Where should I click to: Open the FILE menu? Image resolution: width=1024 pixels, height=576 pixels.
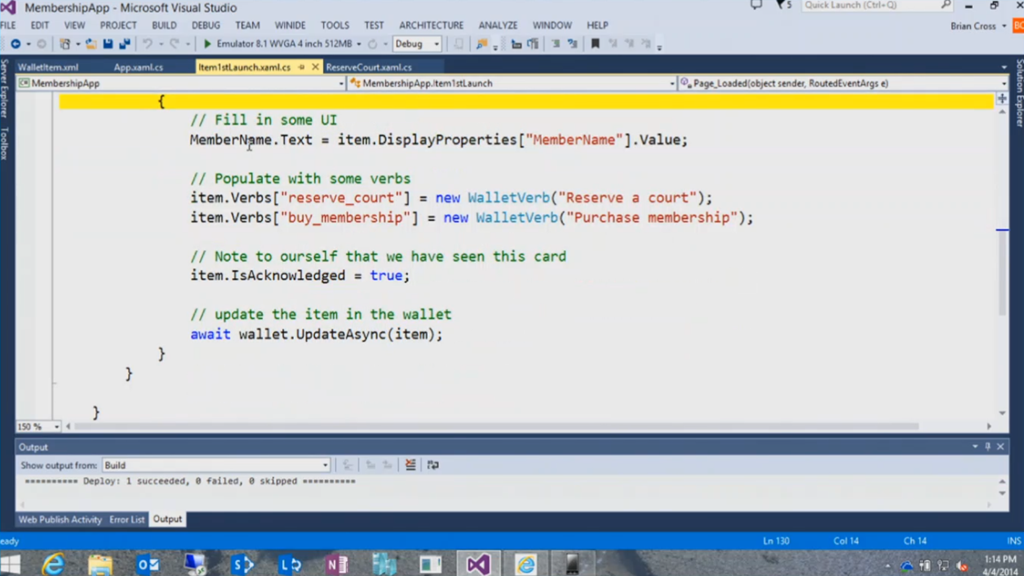coord(8,25)
